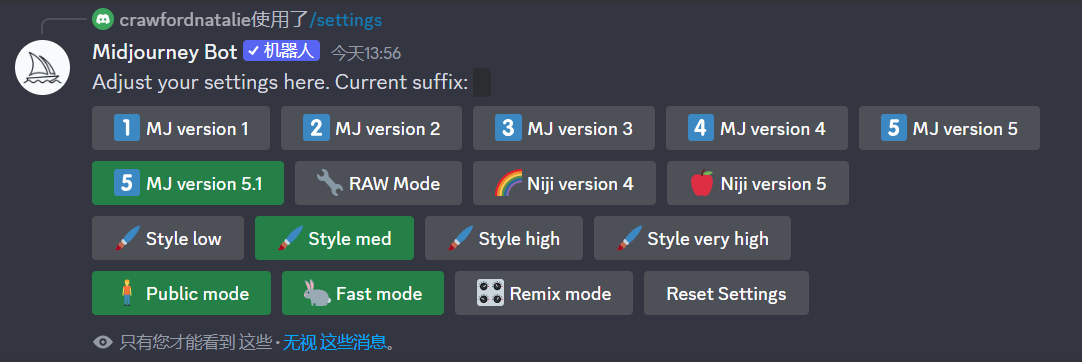
Task: Select Niji version 5
Action: (x=758, y=183)
